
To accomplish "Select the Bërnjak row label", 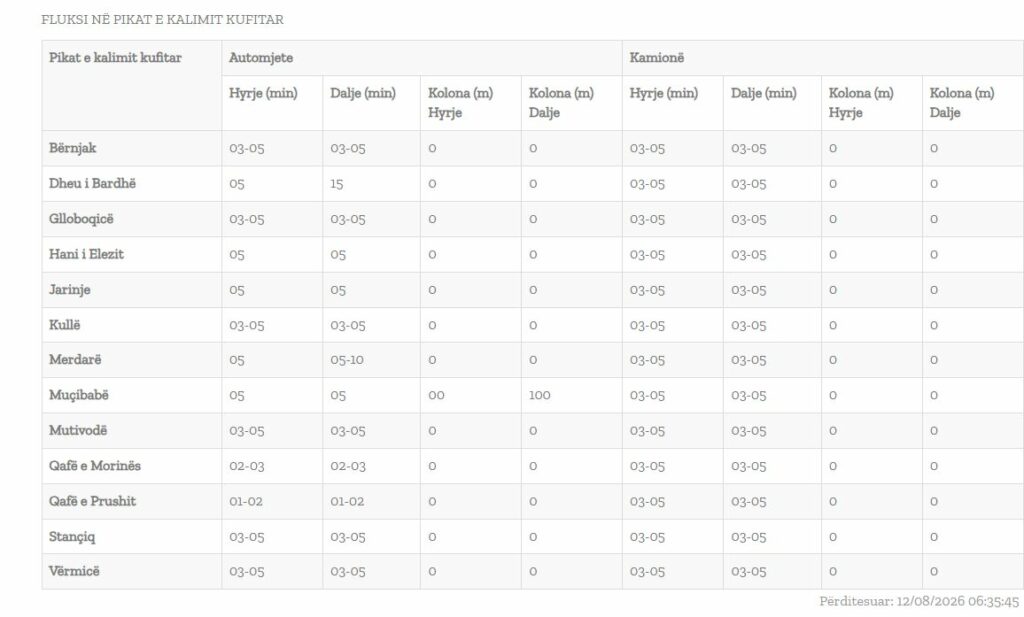I will [x=72, y=148].
